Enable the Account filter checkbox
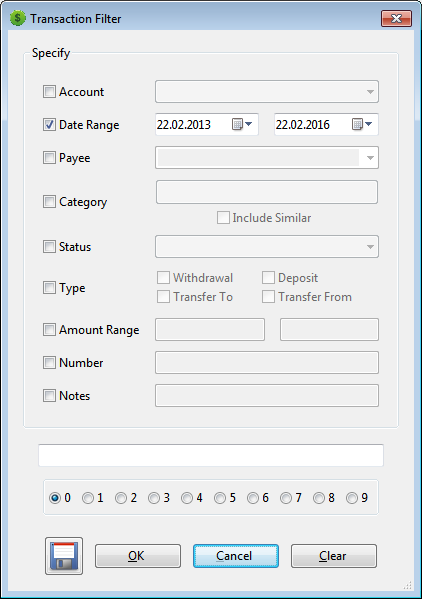 (49, 92)
